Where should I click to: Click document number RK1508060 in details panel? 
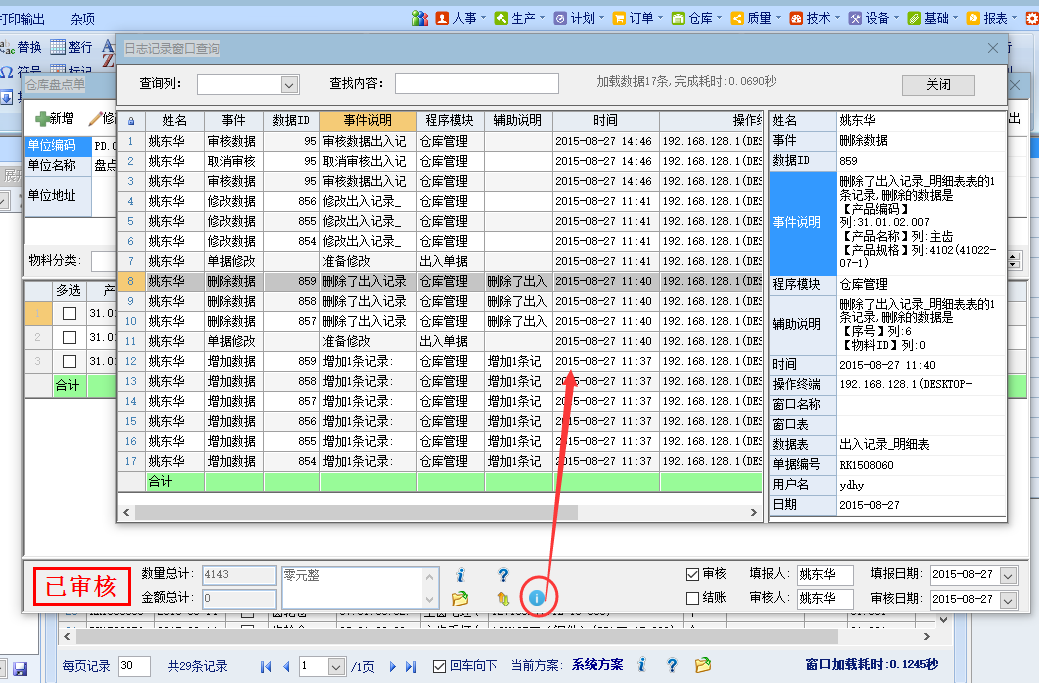tap(866, 465)
